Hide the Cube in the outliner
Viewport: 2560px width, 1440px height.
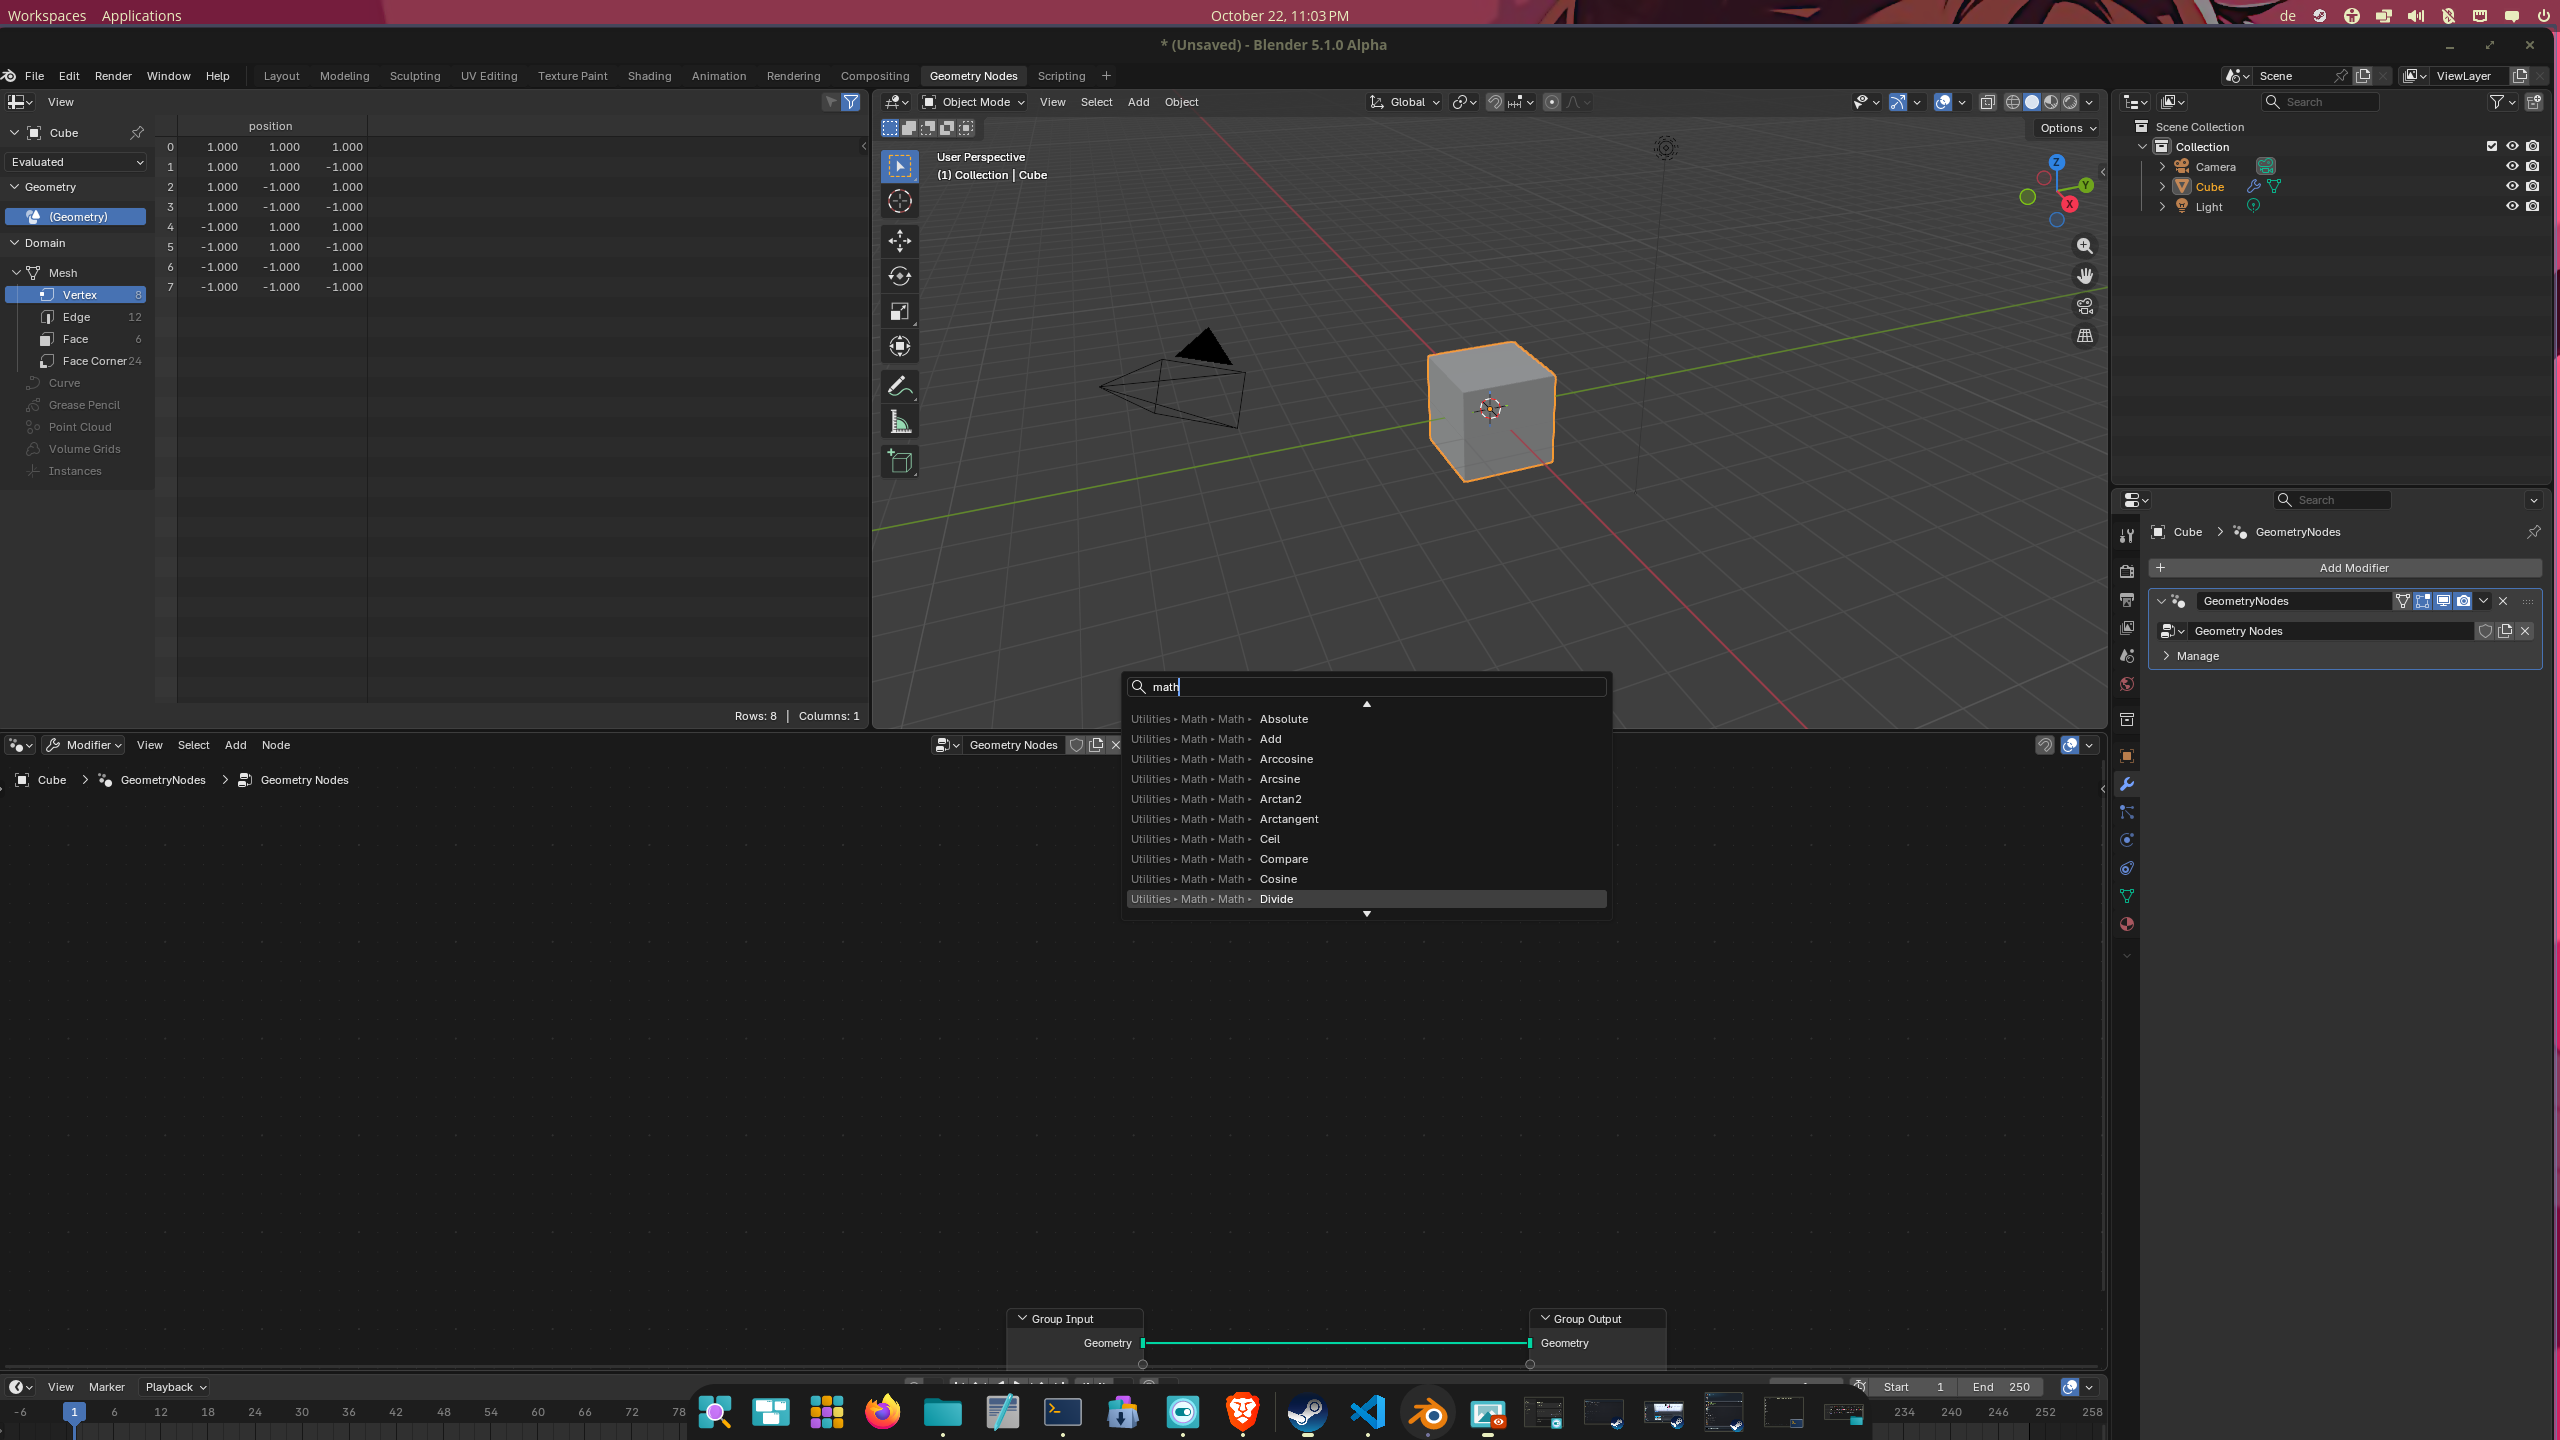[x=2512, y=187]
